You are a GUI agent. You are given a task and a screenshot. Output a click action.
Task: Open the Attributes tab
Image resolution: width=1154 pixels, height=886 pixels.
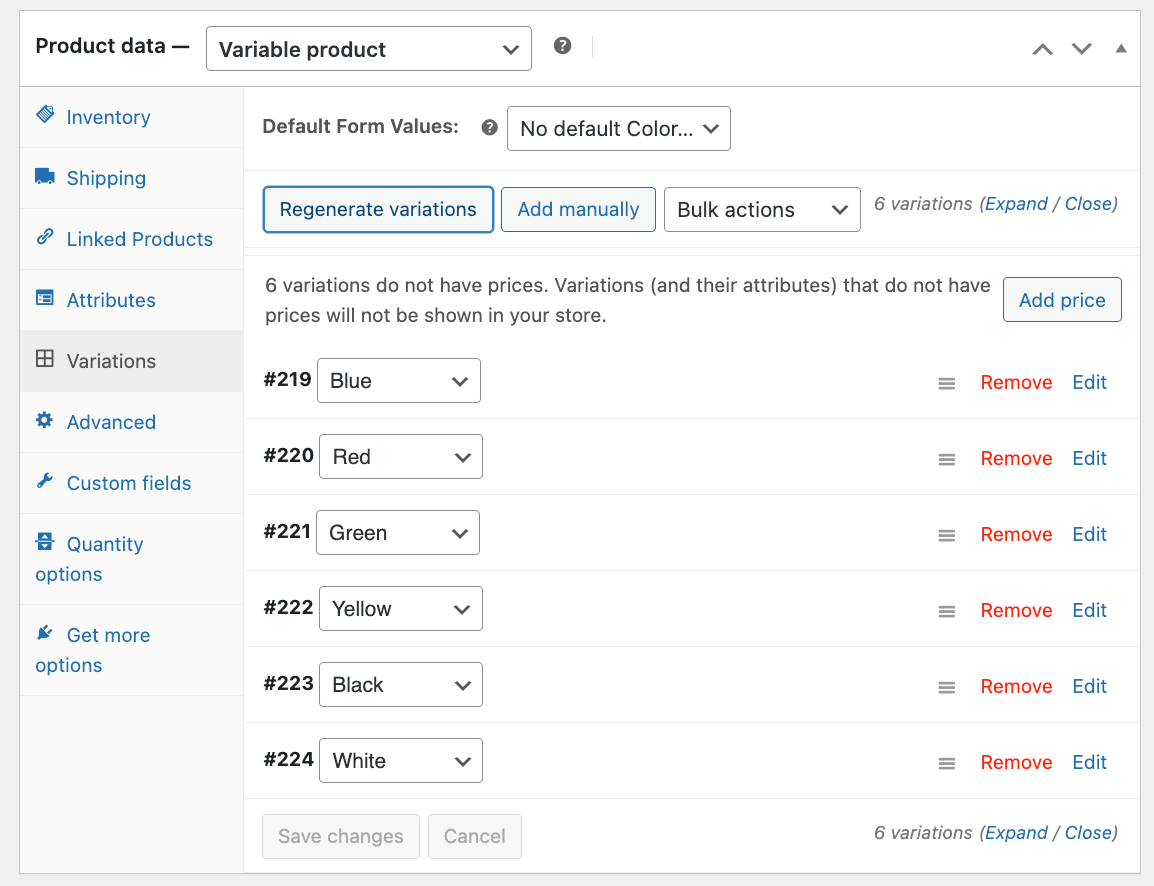[132, 300]
